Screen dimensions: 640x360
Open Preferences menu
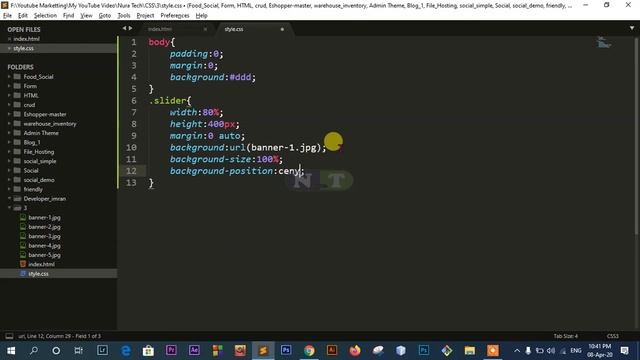[x=175, y=16]
